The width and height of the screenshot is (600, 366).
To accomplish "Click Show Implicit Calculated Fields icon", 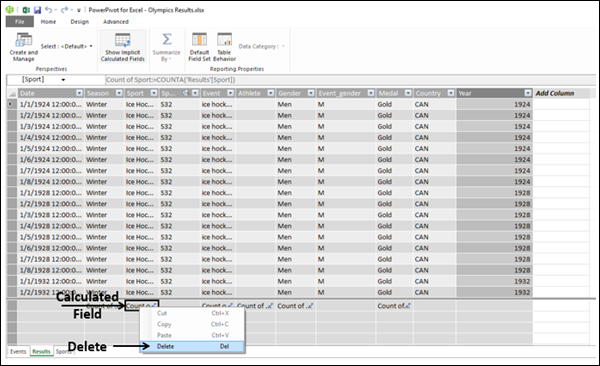I will click(123, 40).
